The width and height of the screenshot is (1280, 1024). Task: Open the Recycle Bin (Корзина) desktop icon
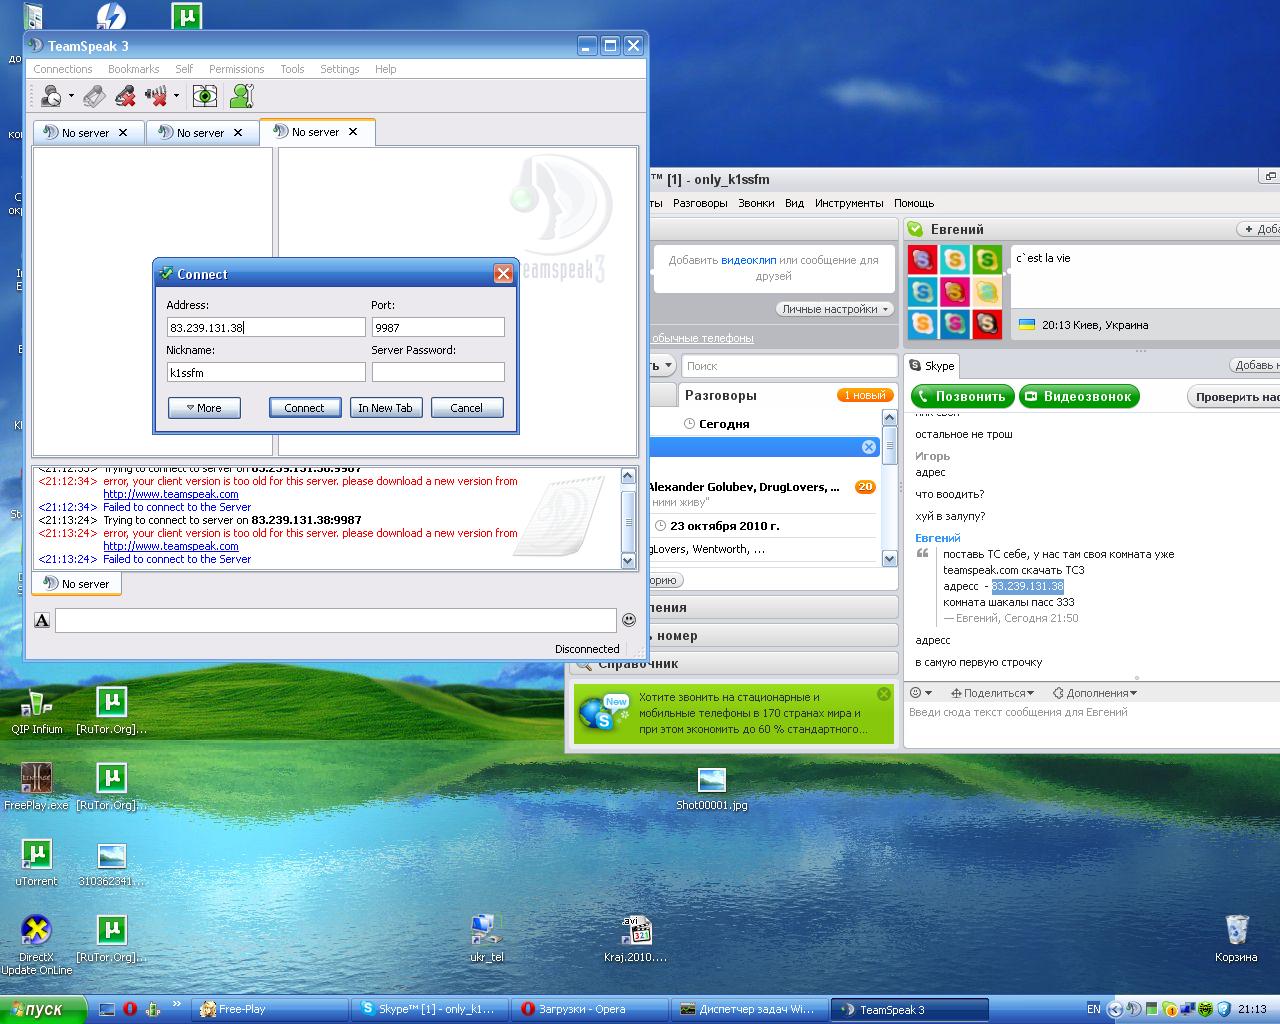point(1236,932)
